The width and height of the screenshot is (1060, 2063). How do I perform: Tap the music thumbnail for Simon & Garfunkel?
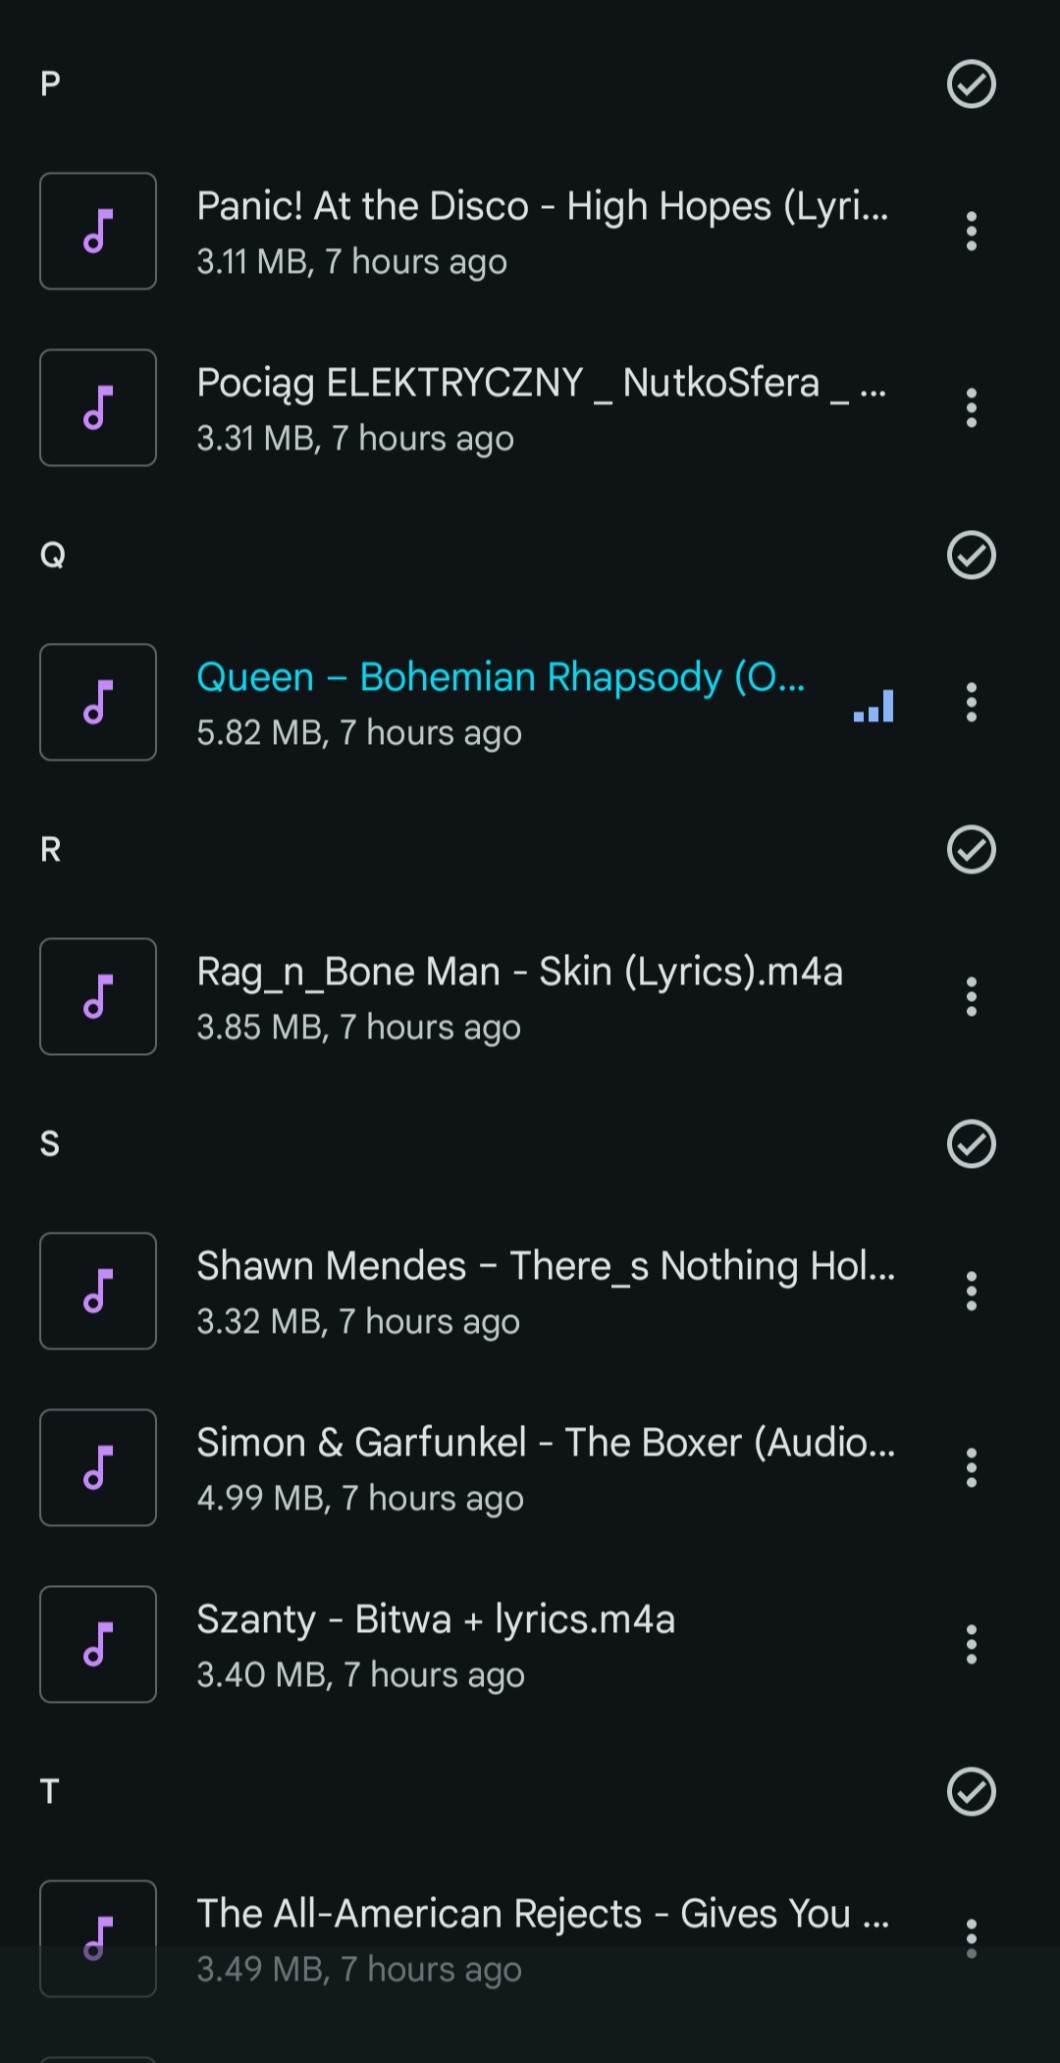coord(98,1468)
